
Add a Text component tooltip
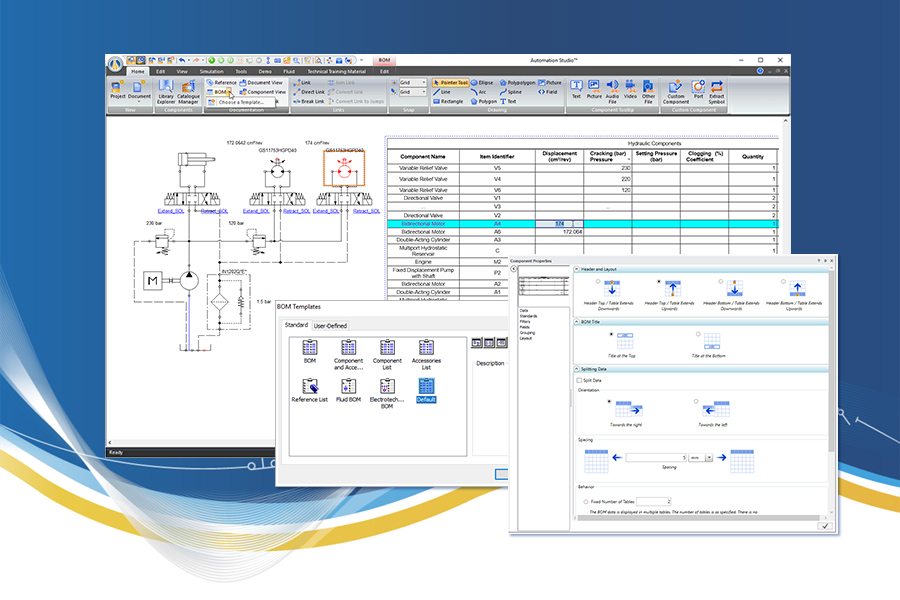pos(576,90)
